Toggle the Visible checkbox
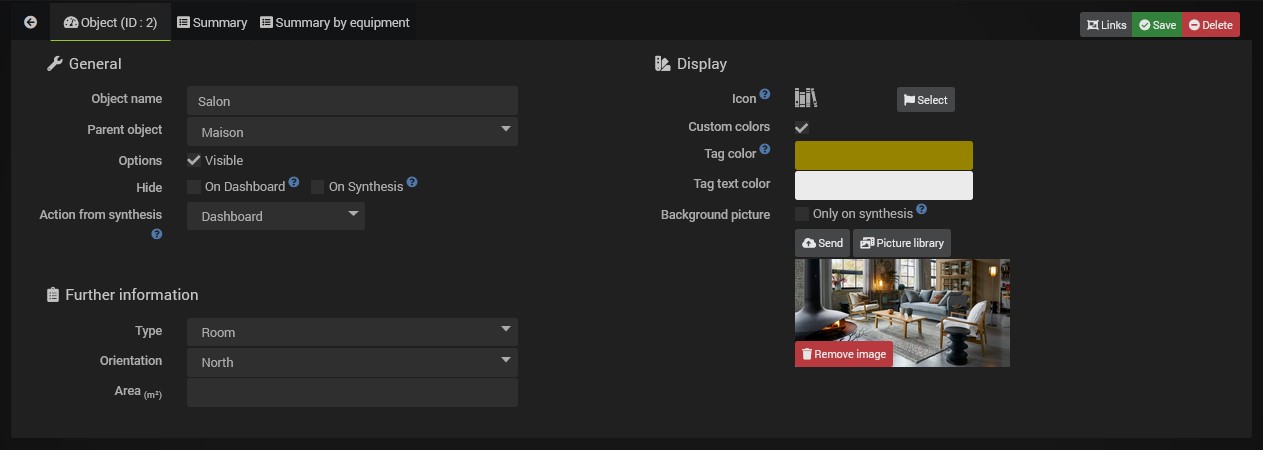This screenshot has width=1263, height=450. (x=194, y=160)
